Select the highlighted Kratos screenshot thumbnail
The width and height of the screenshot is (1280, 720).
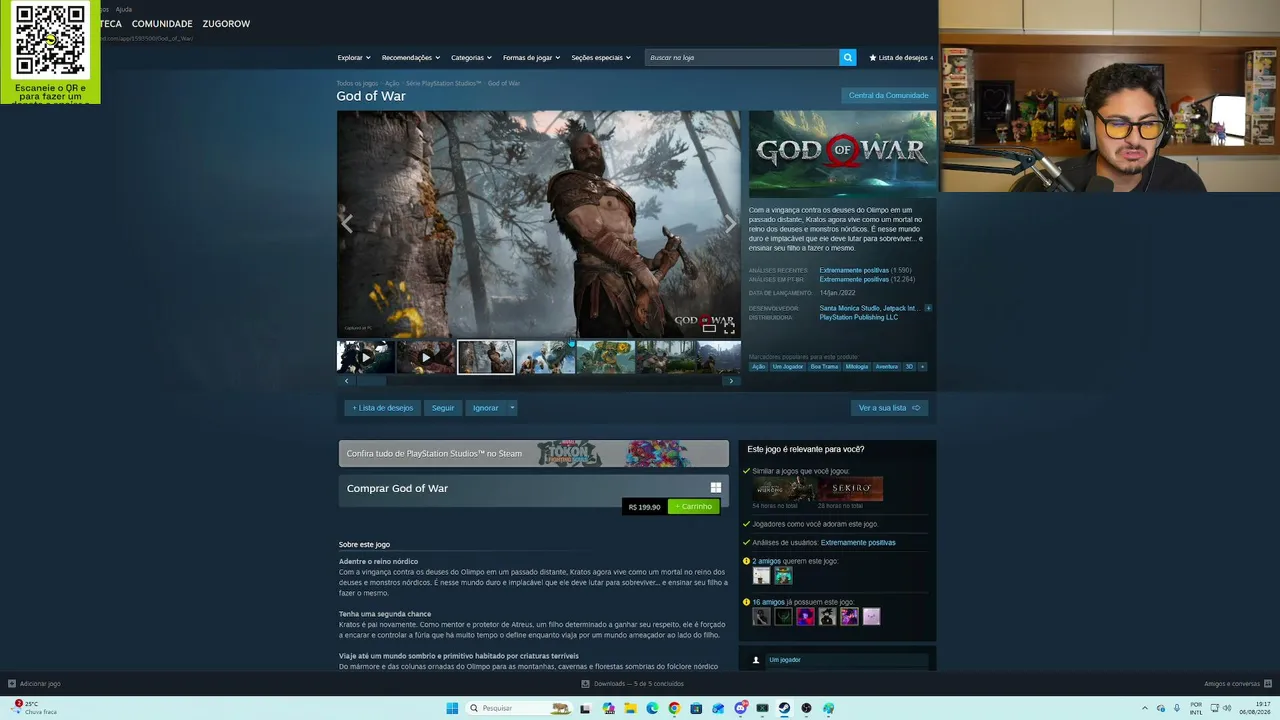point(486,357)
